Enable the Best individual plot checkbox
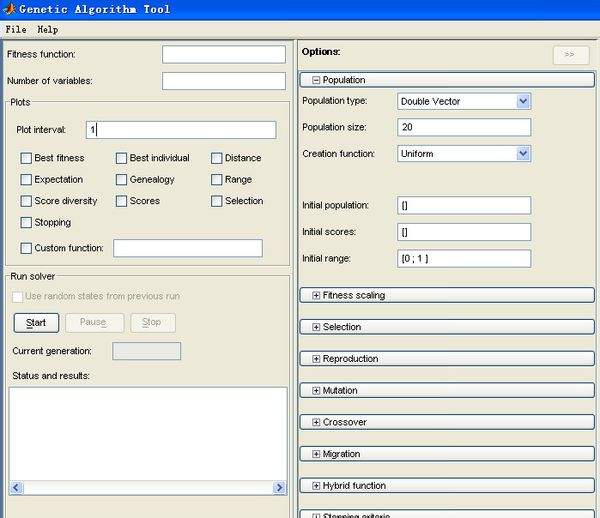This screenshot has height=518, width=600. (121, 158)
